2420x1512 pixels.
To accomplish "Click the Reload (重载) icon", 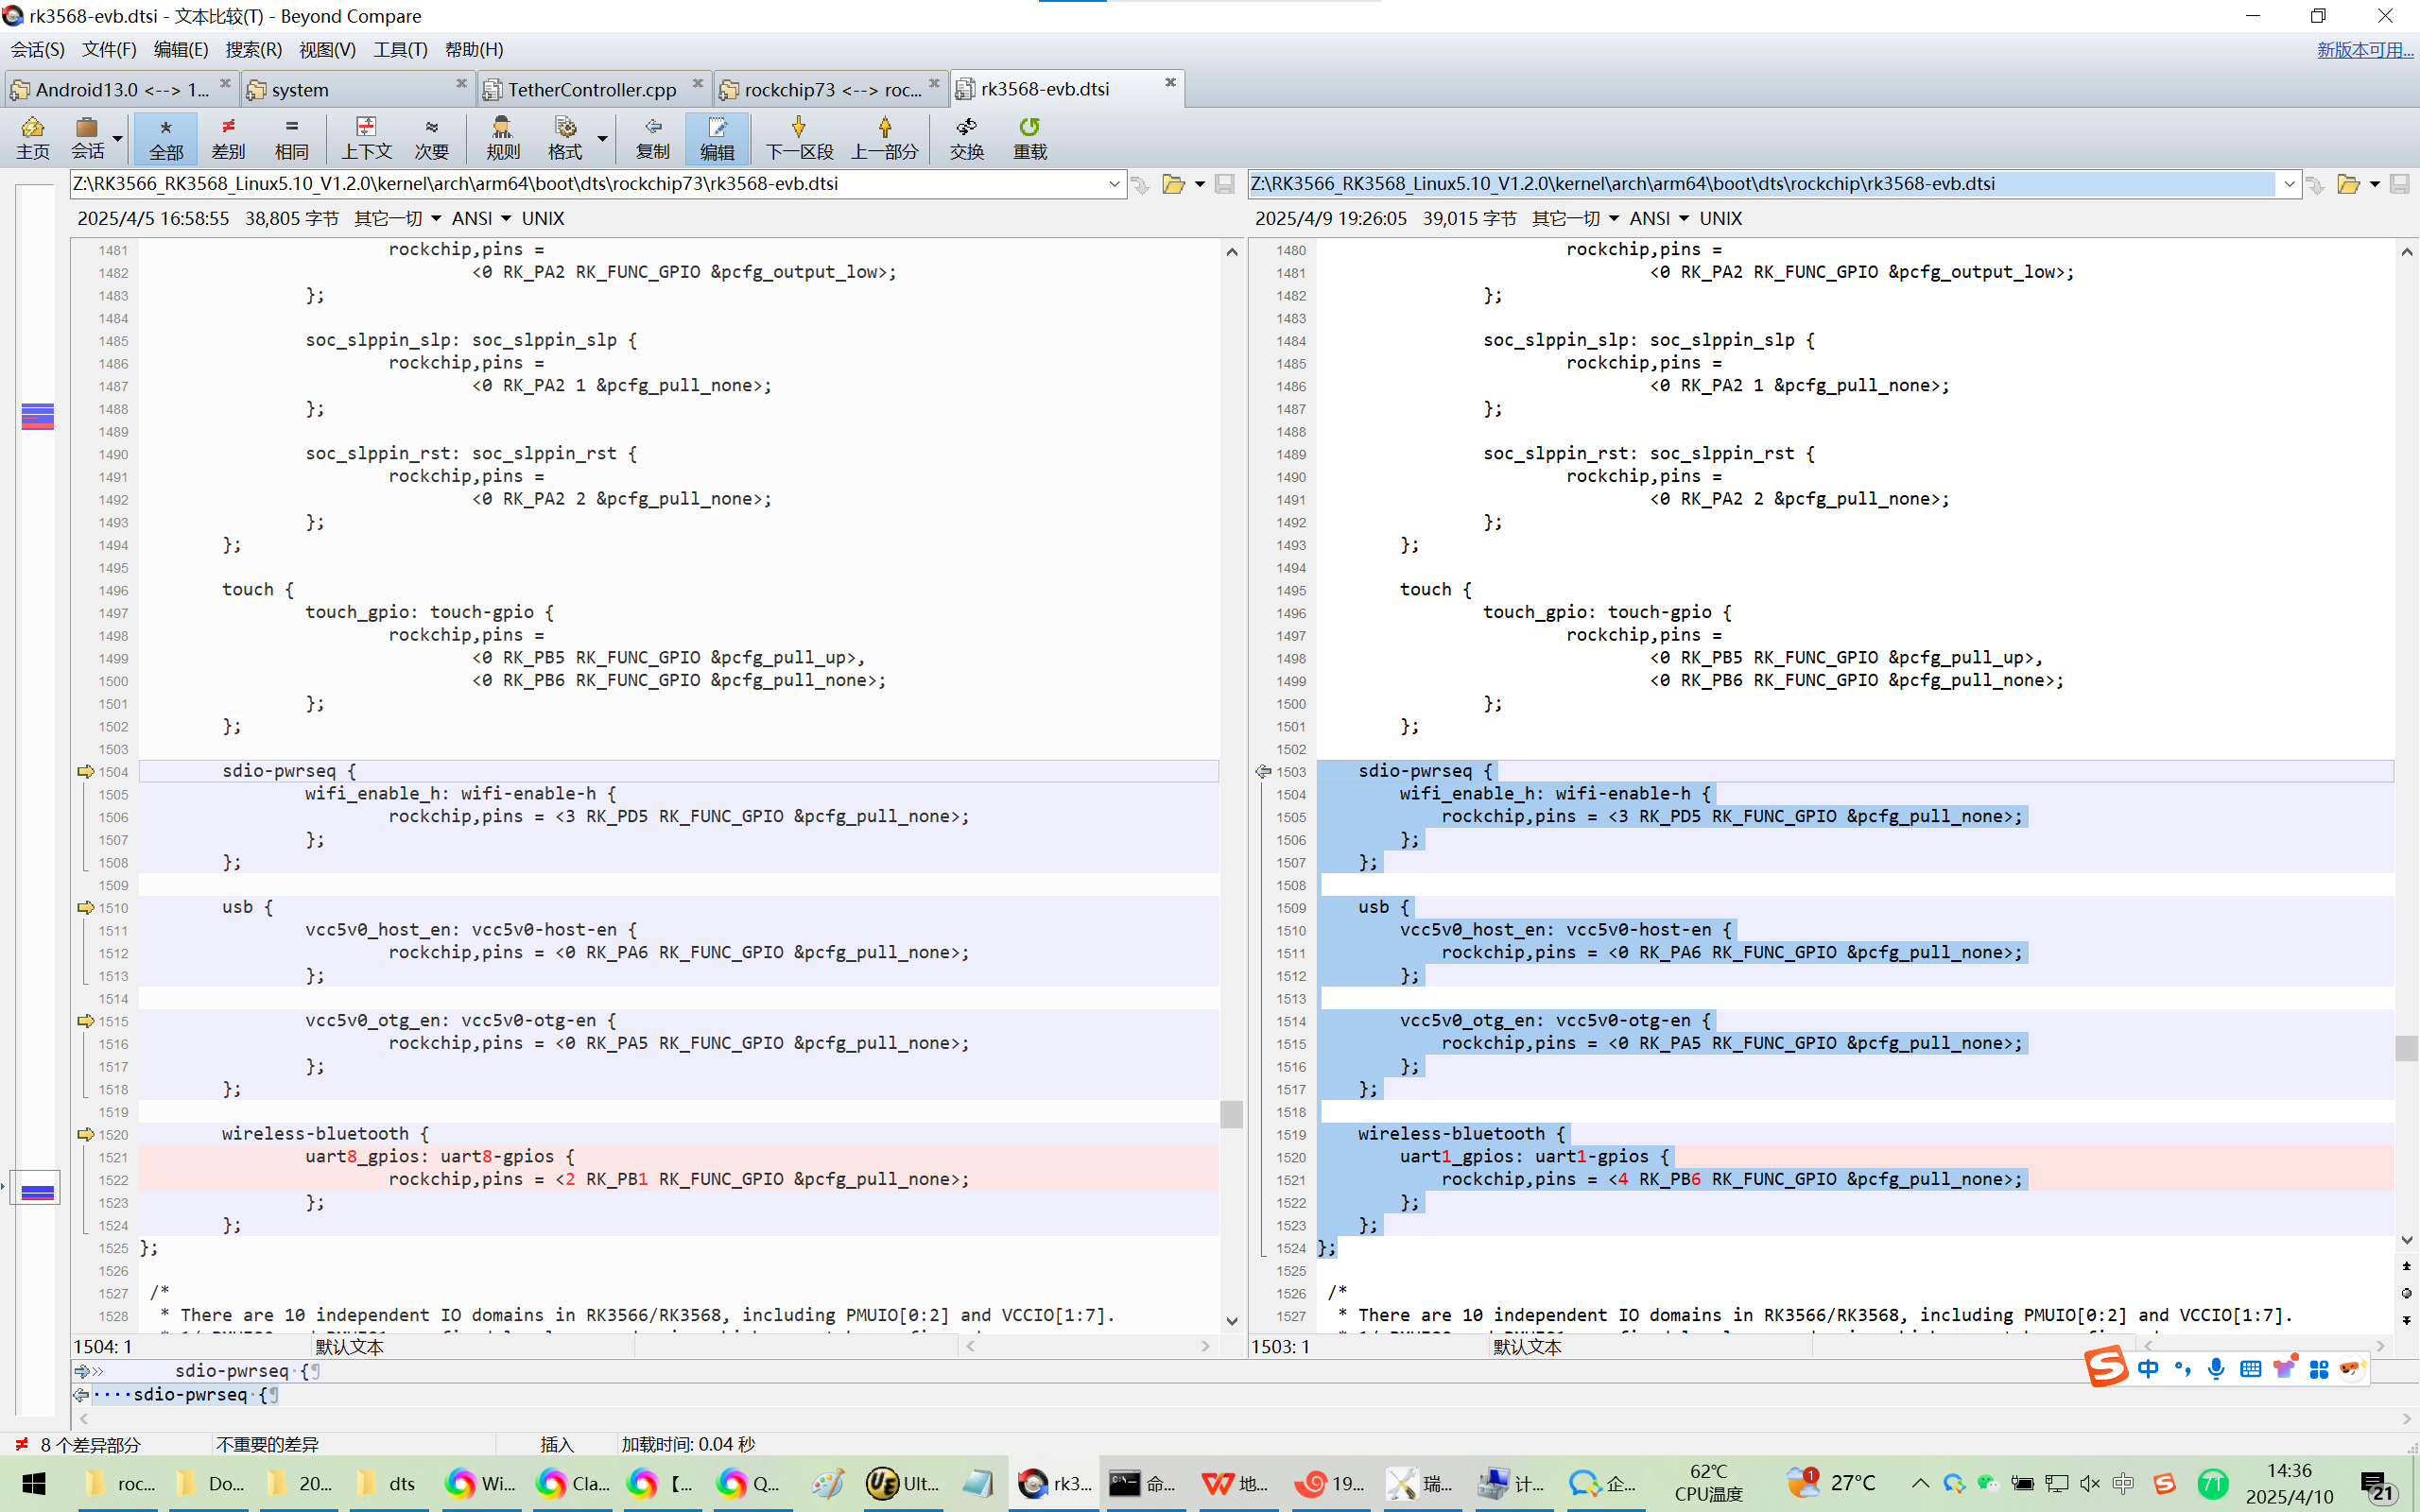I will [x=1029, y=137].
